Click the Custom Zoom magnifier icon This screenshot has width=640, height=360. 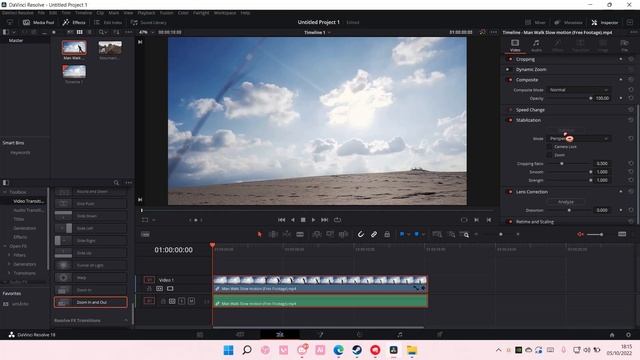[464, 234]
